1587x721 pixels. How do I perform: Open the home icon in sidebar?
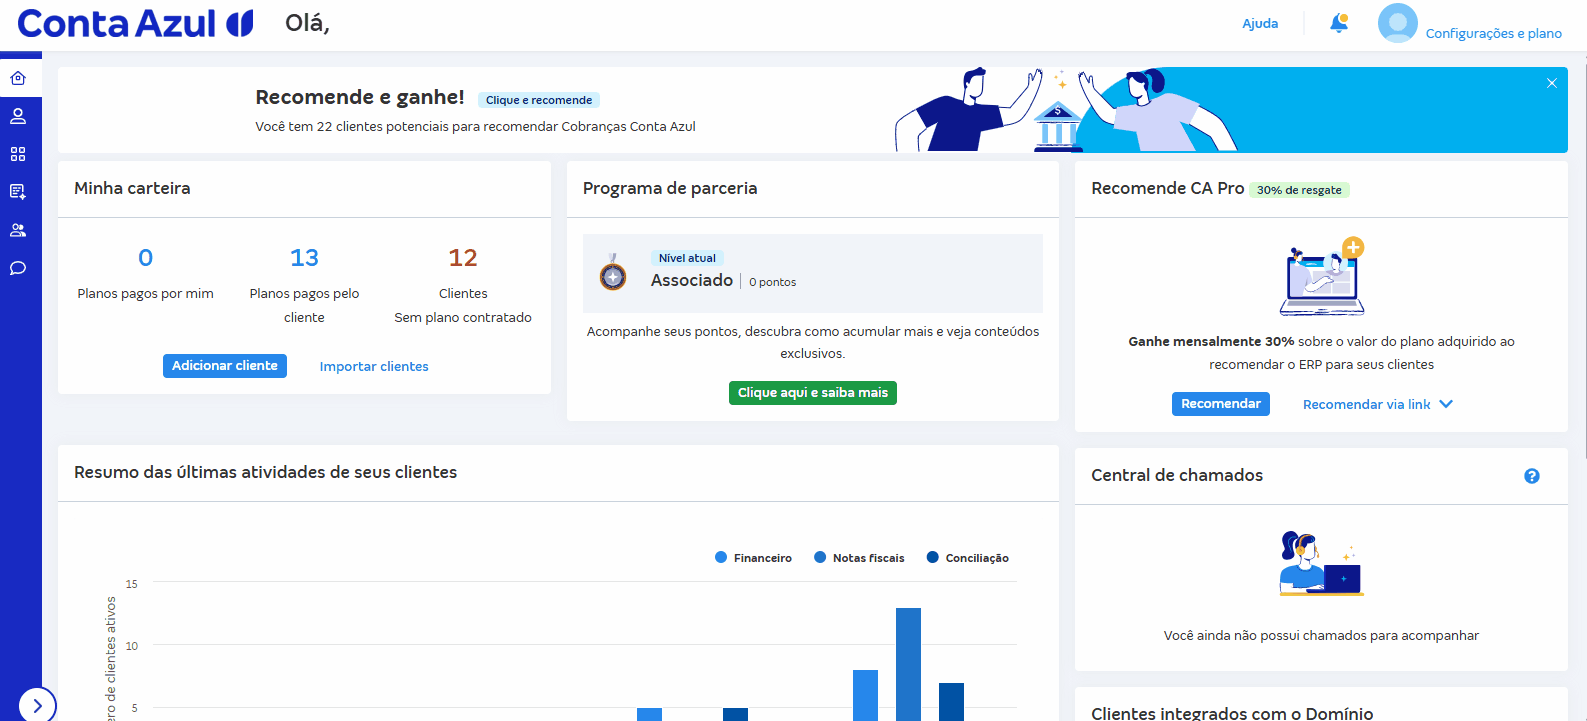pyautogui.click(x=18, y=78)
